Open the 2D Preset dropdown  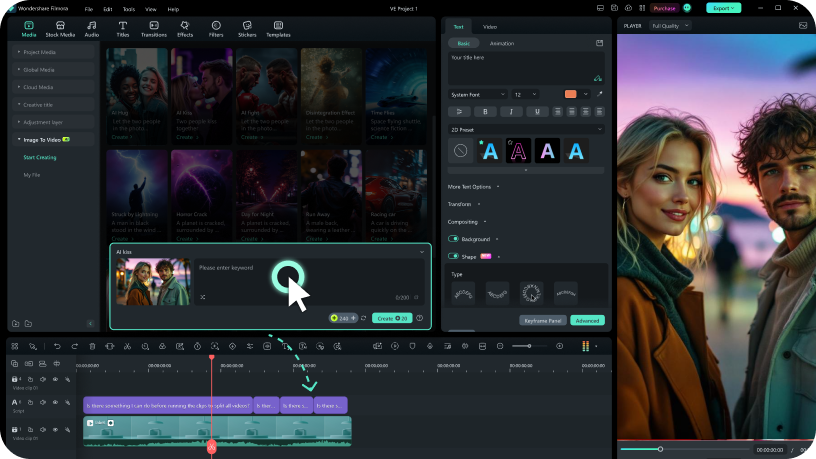pyautogui.click(x=526, y=130)
